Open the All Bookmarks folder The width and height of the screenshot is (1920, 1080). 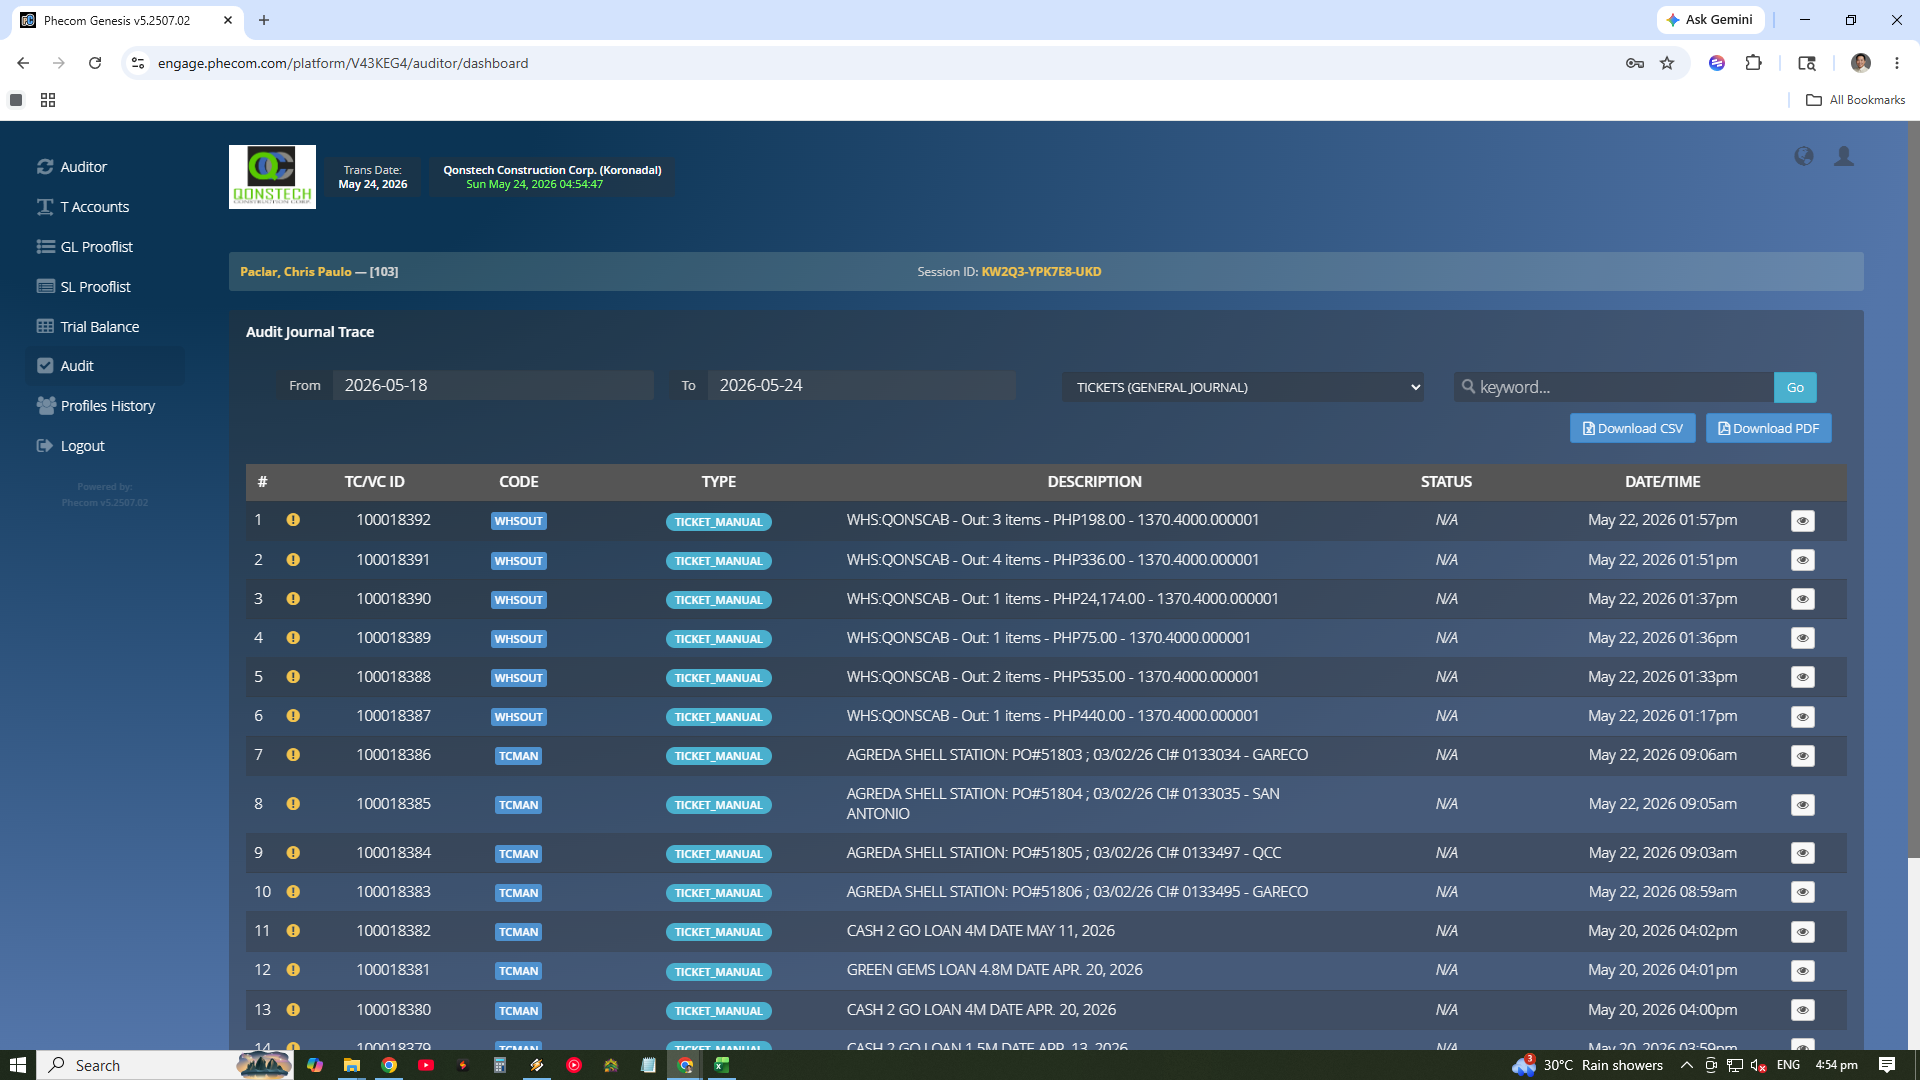pyautogui.click(x=1856, y=100)
